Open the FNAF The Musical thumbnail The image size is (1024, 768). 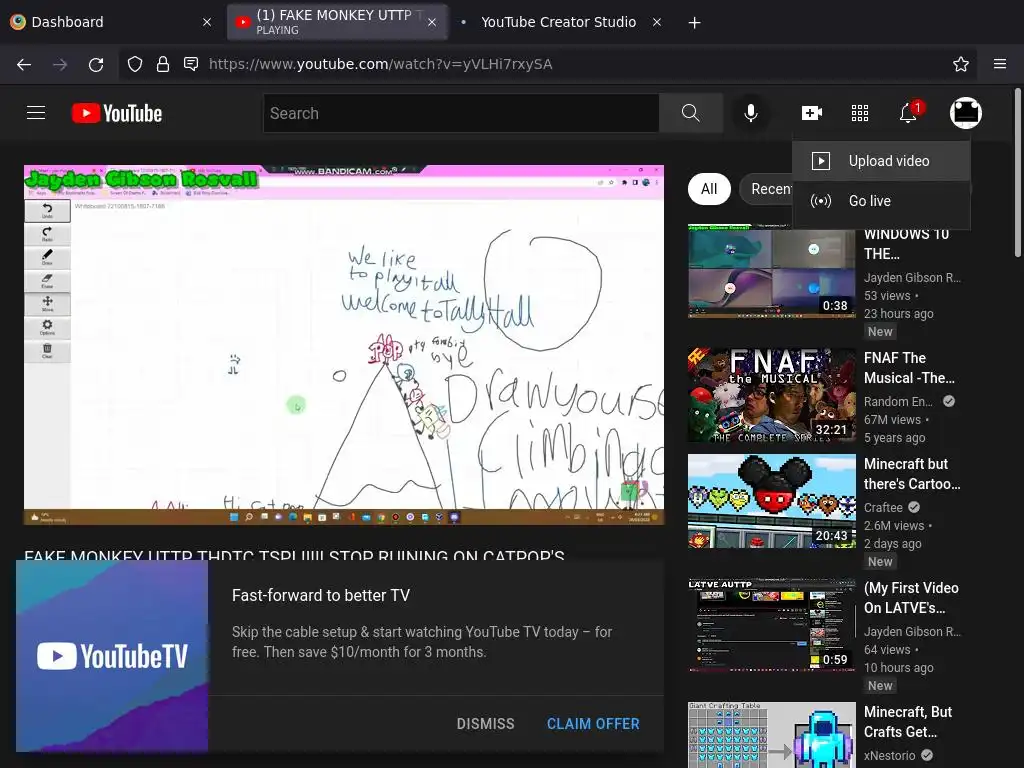coord(772,395)
